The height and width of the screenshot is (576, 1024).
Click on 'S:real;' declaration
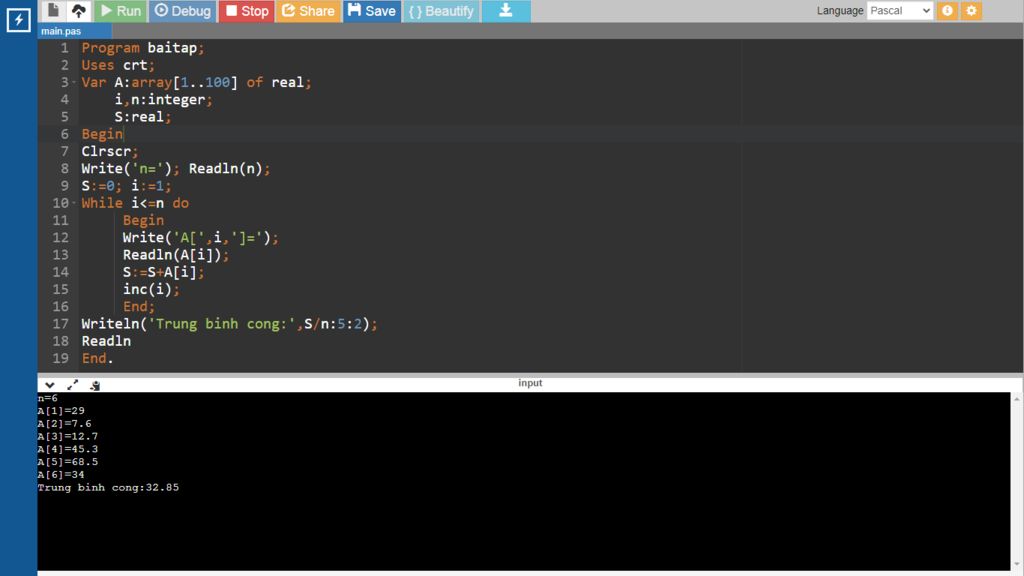point(143,117)
